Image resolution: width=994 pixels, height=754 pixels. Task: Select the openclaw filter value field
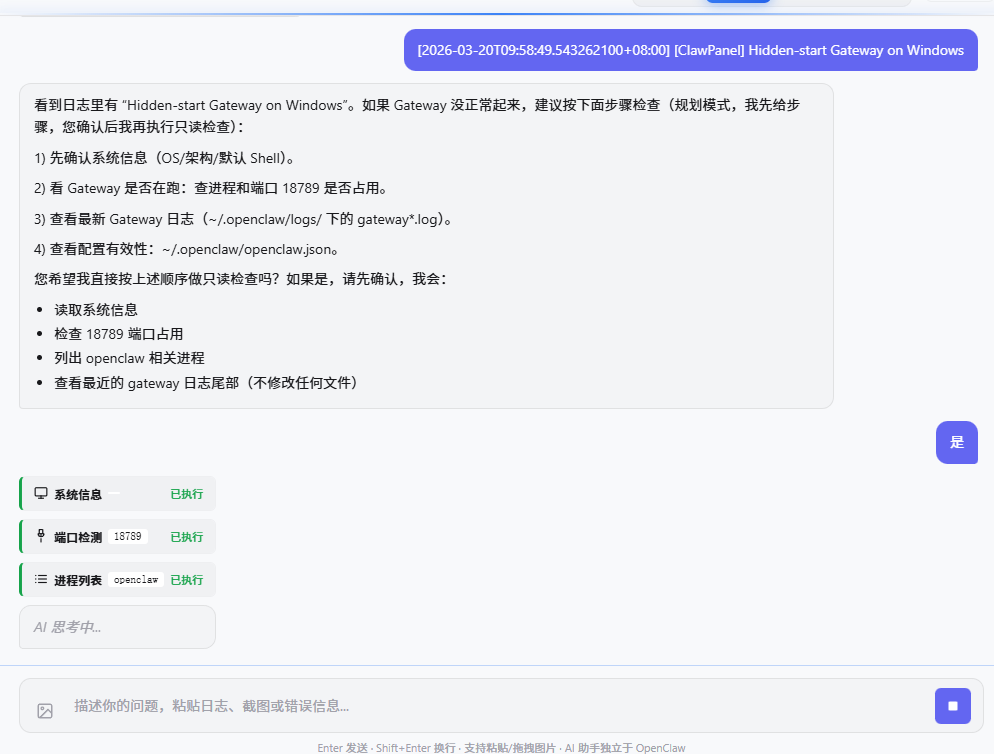coord(135,579)
